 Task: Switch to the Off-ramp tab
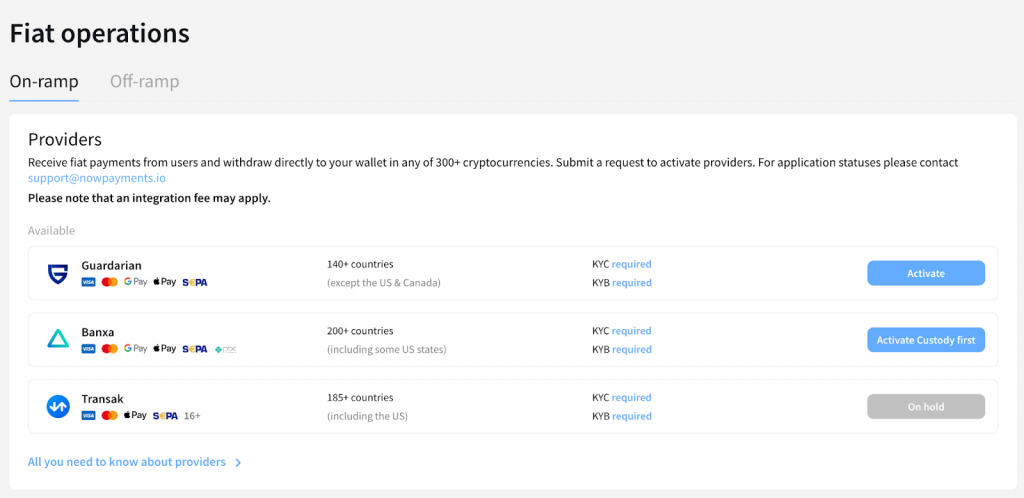click(x=144, y=82)
